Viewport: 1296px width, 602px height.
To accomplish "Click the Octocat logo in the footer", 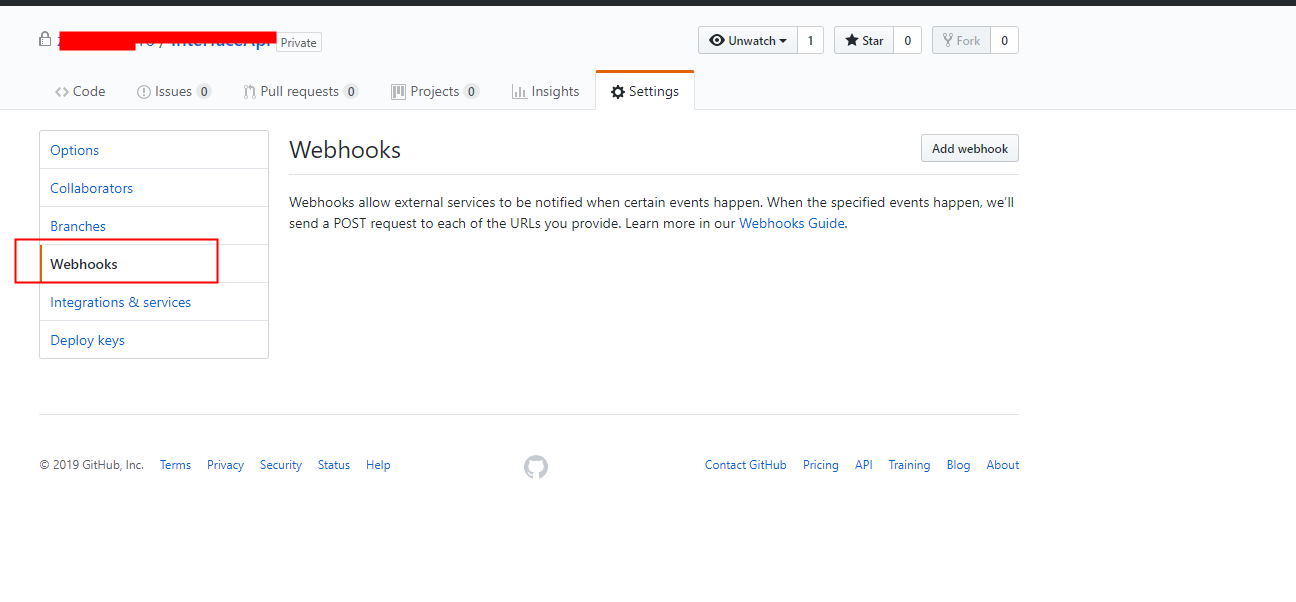I will pyautogui.click(x=535, y=466).
